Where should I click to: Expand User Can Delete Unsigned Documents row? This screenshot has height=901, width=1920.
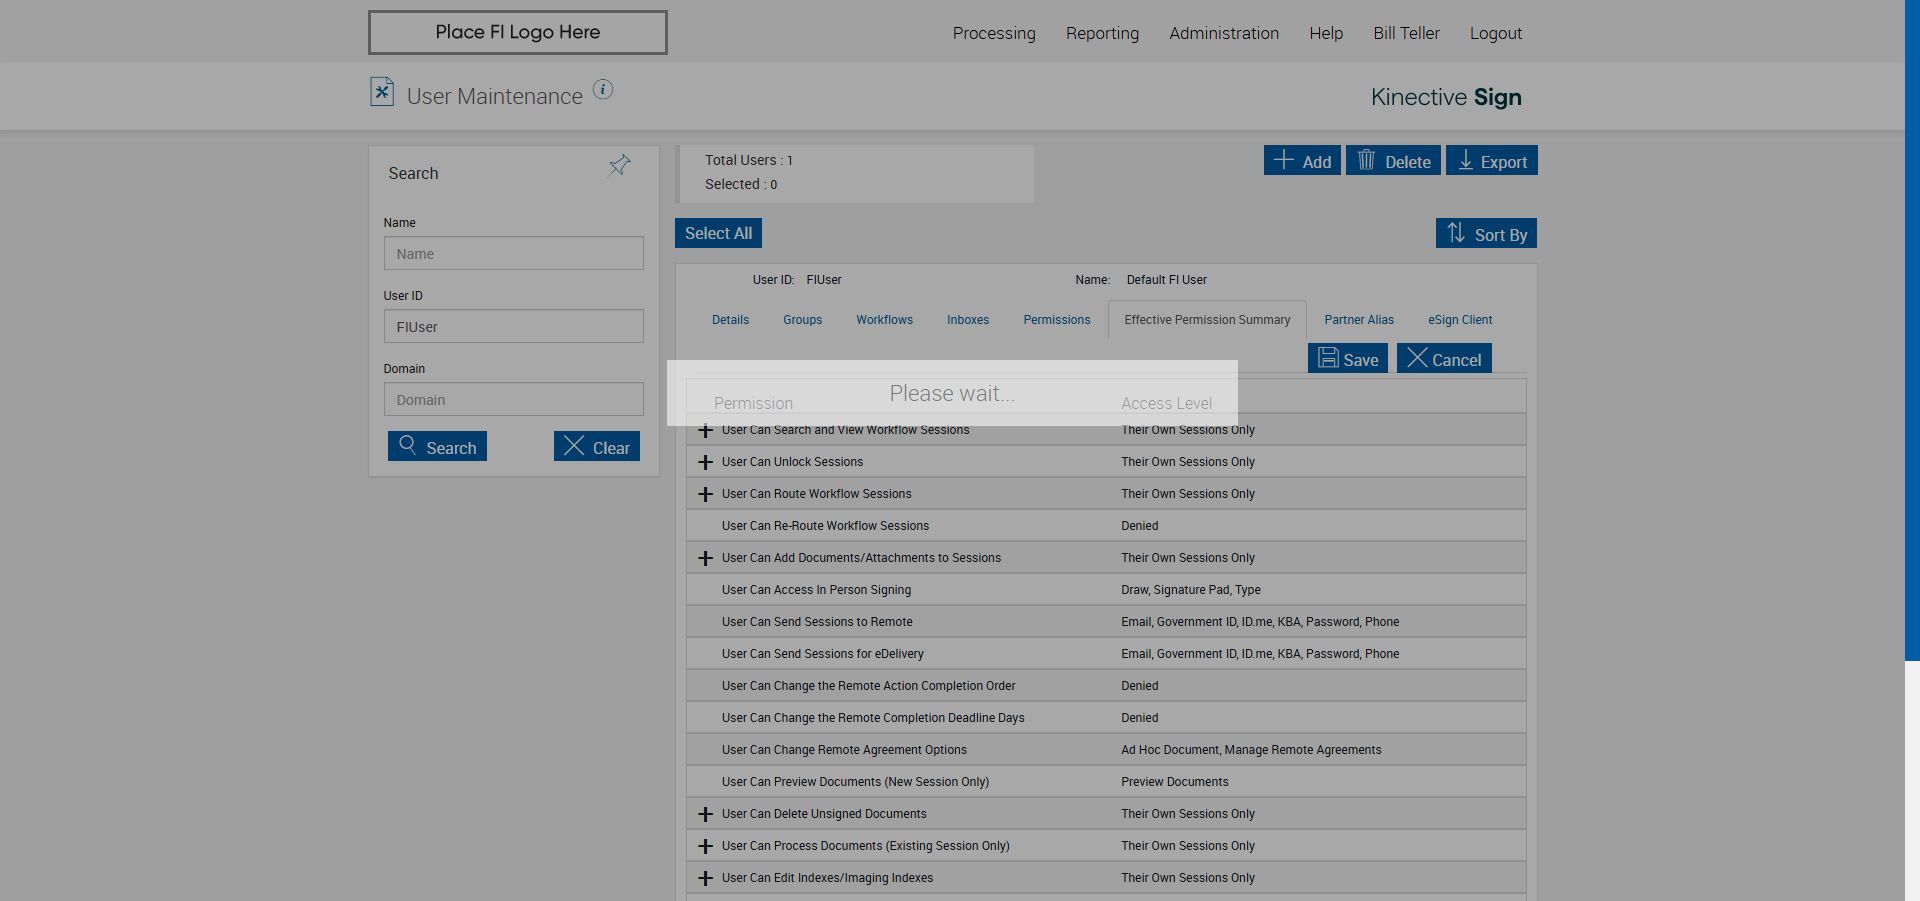[x=706, y=814]
